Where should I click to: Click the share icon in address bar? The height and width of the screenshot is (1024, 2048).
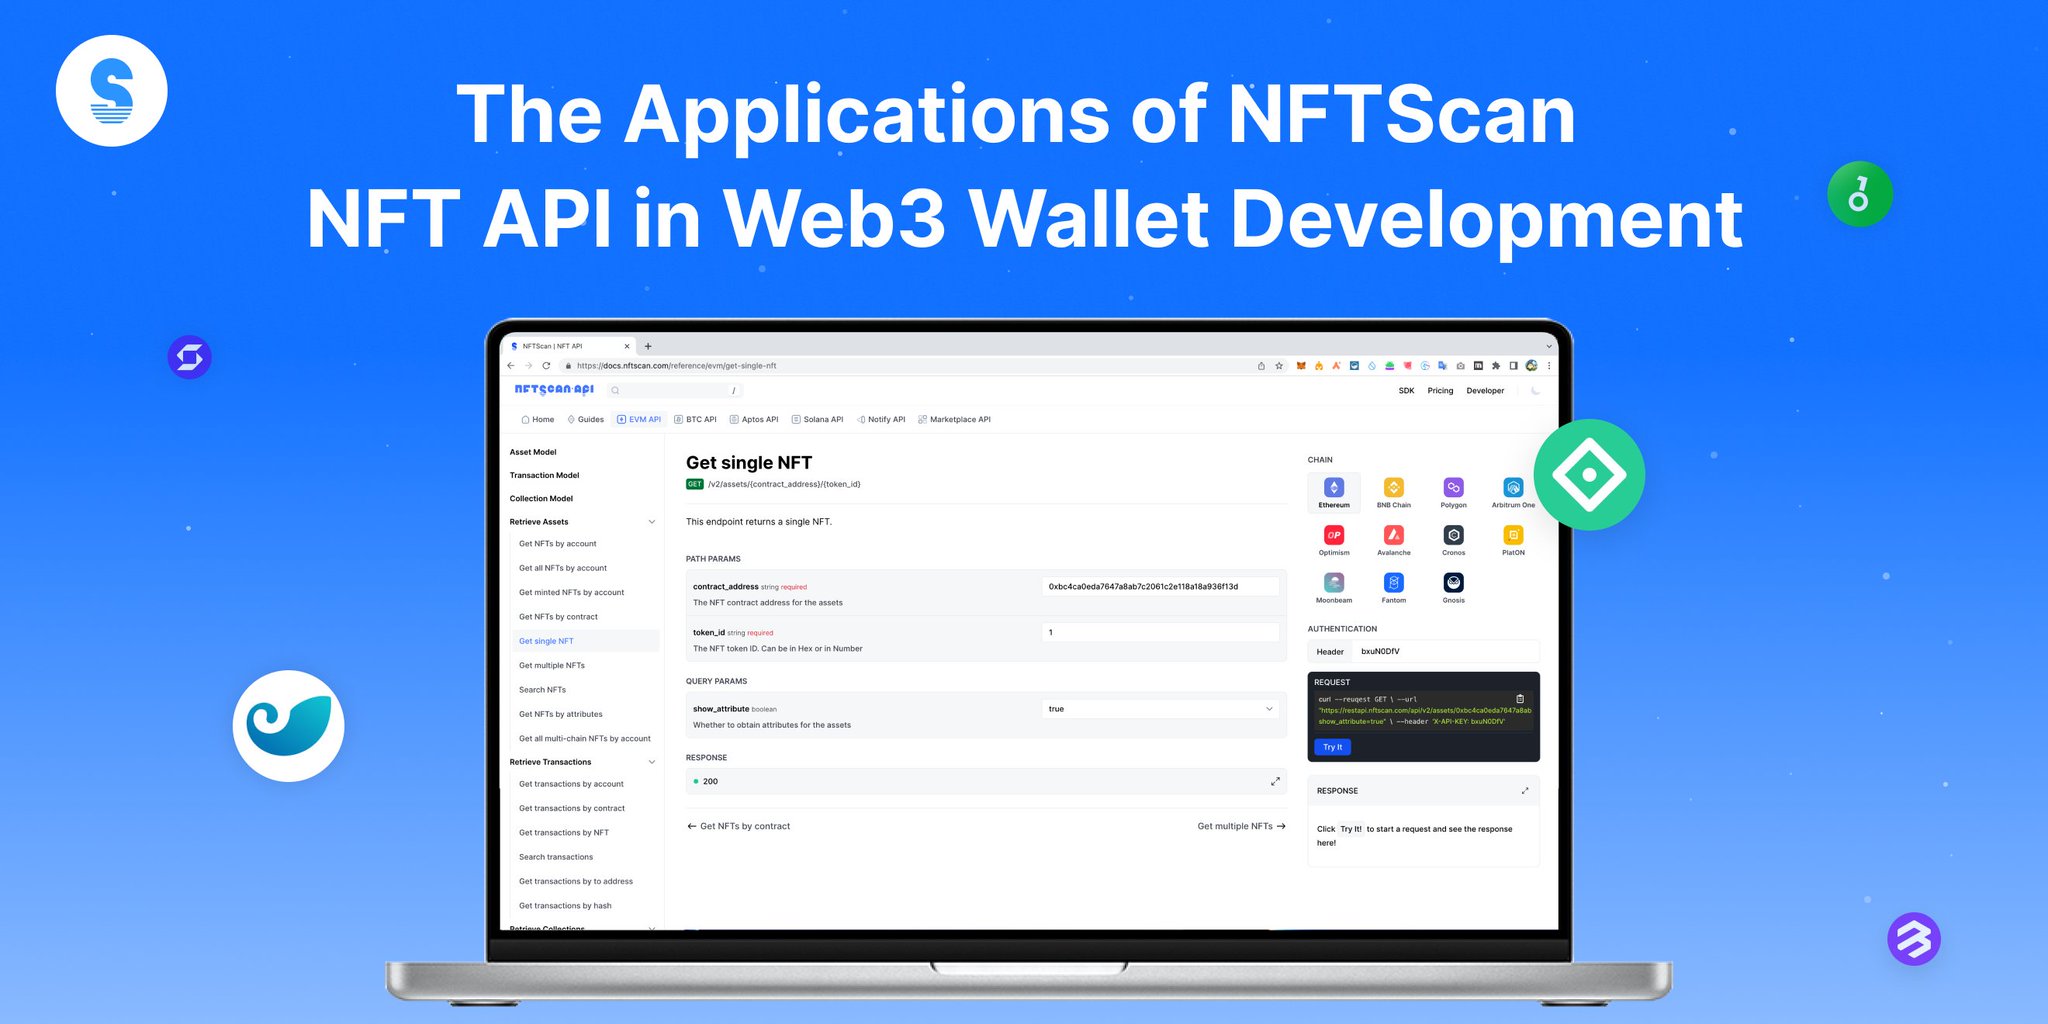click(x=1261, y=366)
